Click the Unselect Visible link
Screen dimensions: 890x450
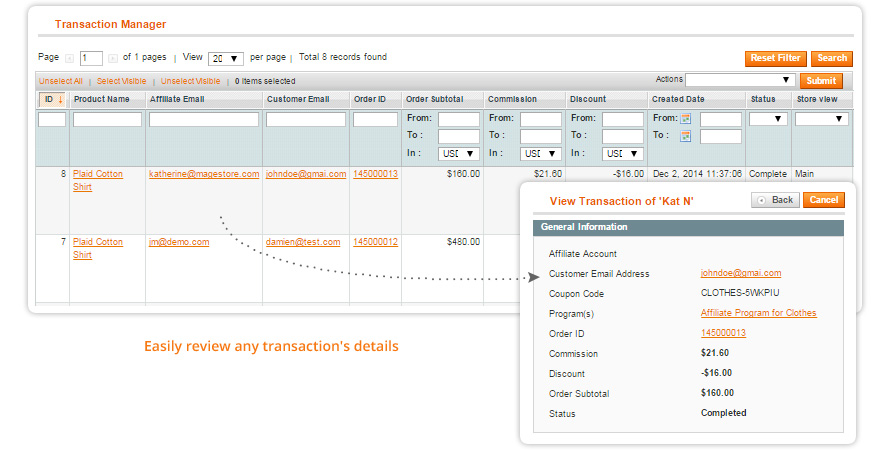pyautogui.click(x=190, y=81)
